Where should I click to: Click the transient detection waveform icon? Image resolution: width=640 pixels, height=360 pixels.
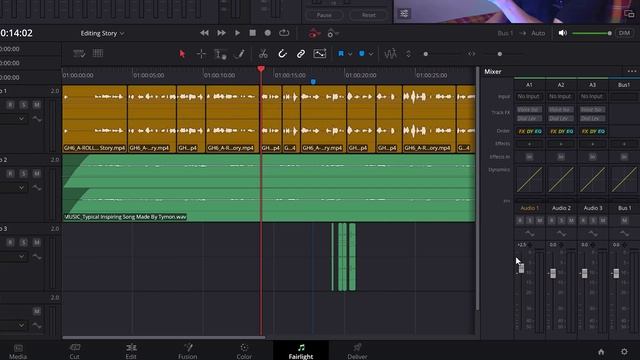click(x=391, y=54)
